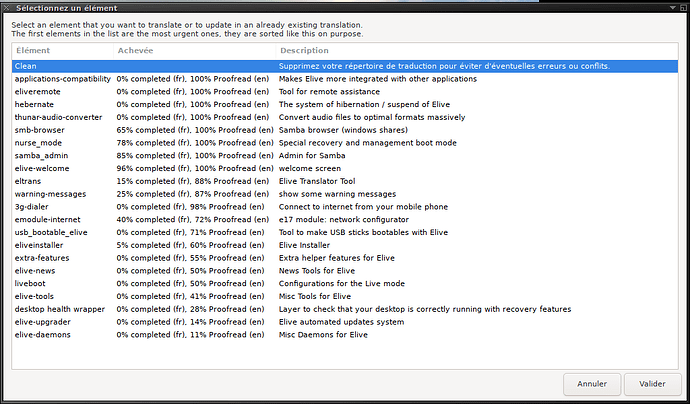Select the eltrans element
690x404 pixels.
pyautogui.click(x=28, y=181)
